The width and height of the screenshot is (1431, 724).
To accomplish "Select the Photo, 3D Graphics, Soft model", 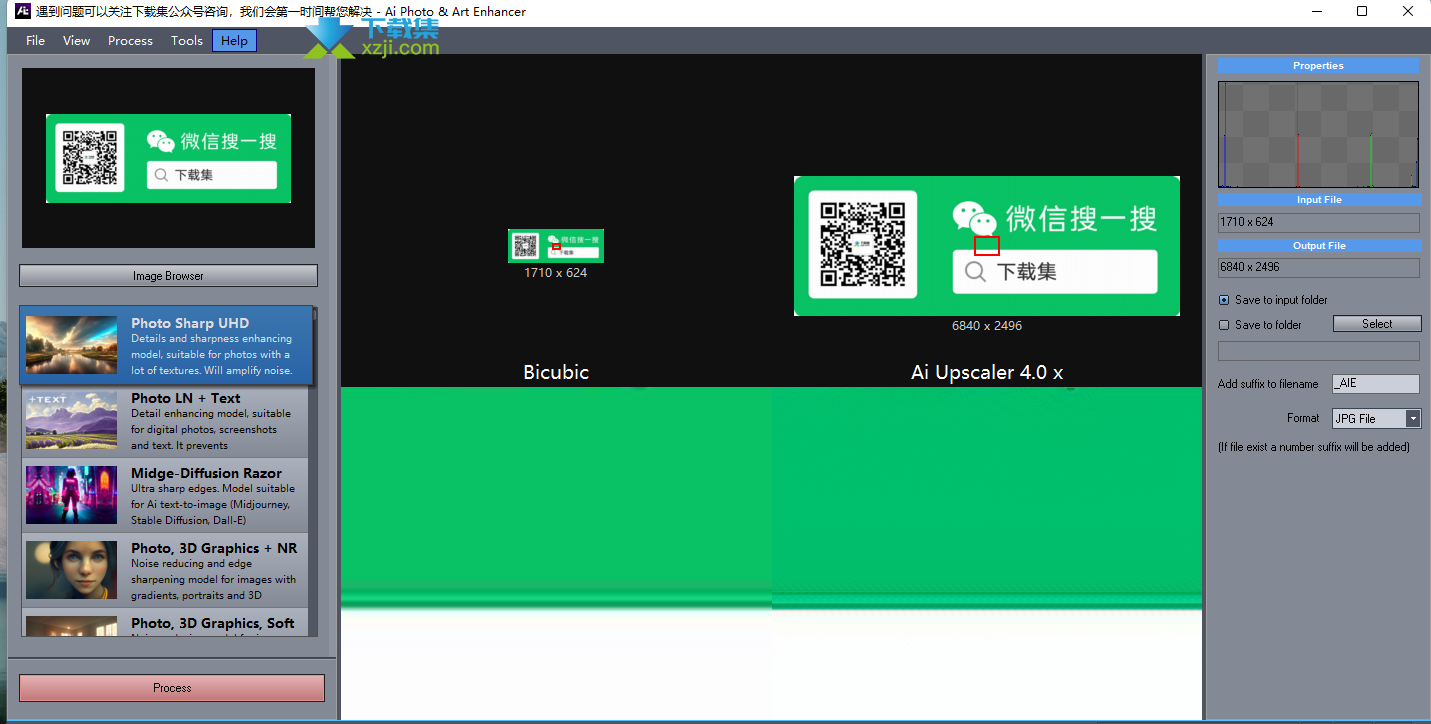I will click(165, 623).
